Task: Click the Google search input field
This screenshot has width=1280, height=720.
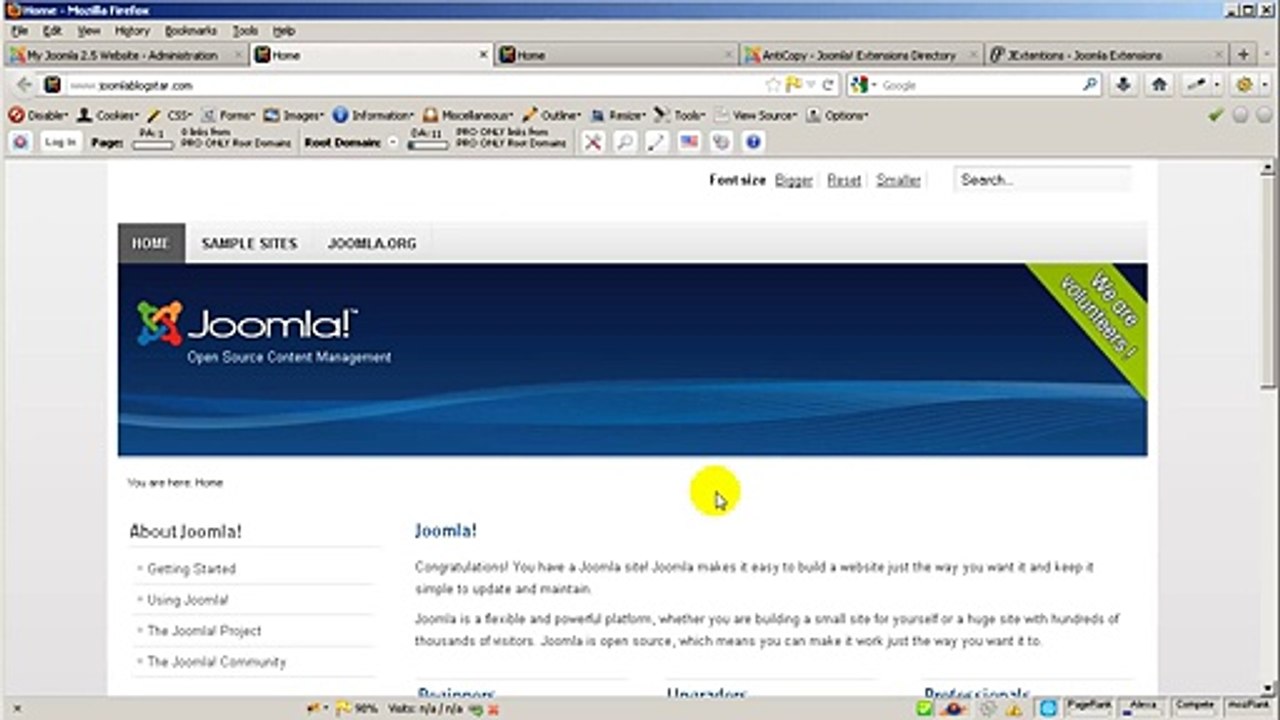Action: [976, 85]
